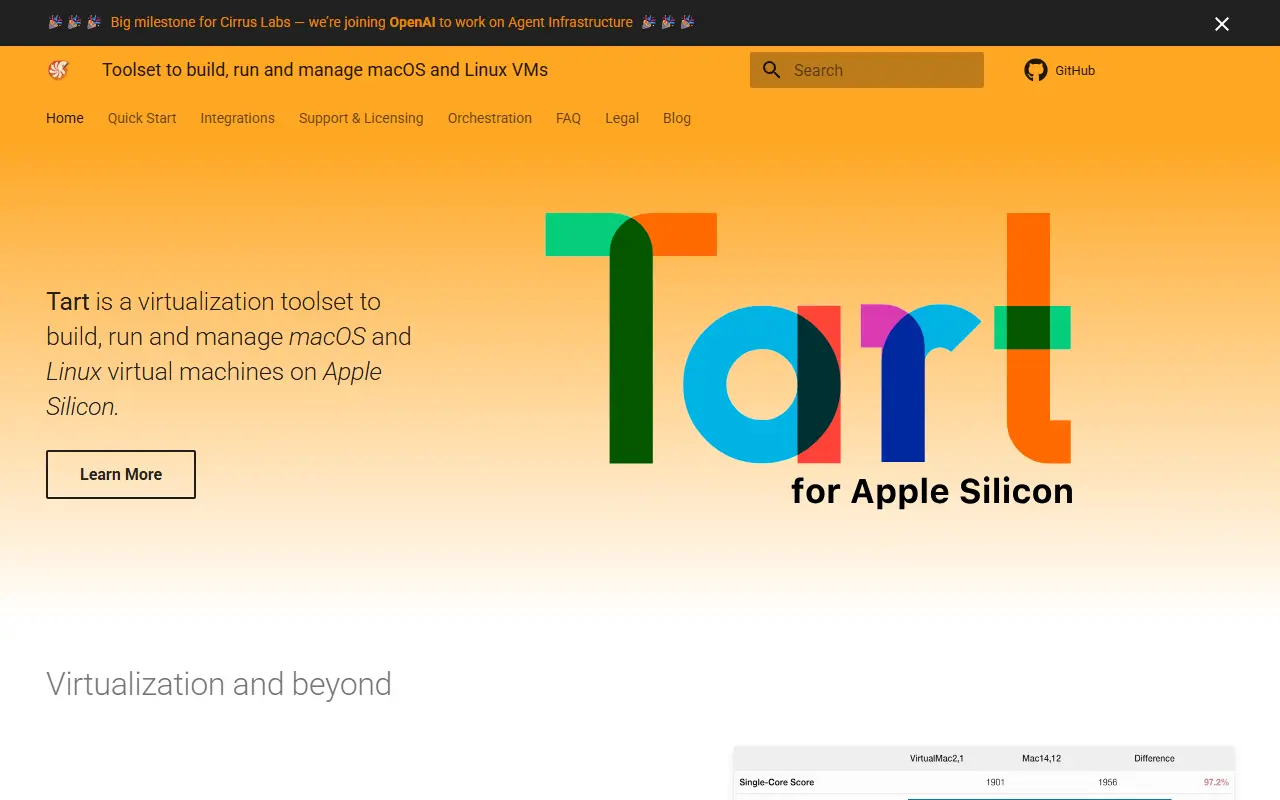
Task: Open the benchmark comparison table image
Action: 984,772
